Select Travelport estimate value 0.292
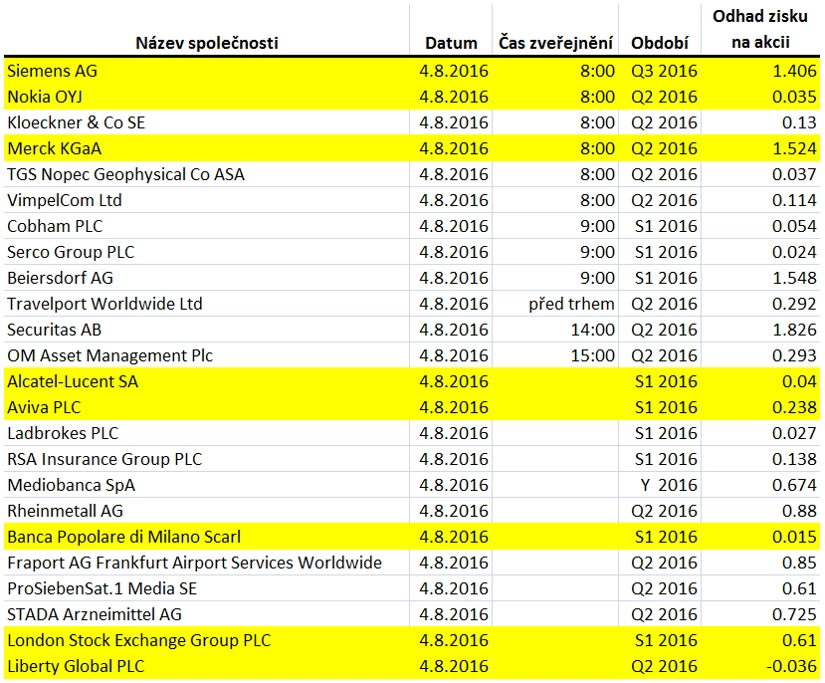The image size is (825, 683). (x=794, y=304)
